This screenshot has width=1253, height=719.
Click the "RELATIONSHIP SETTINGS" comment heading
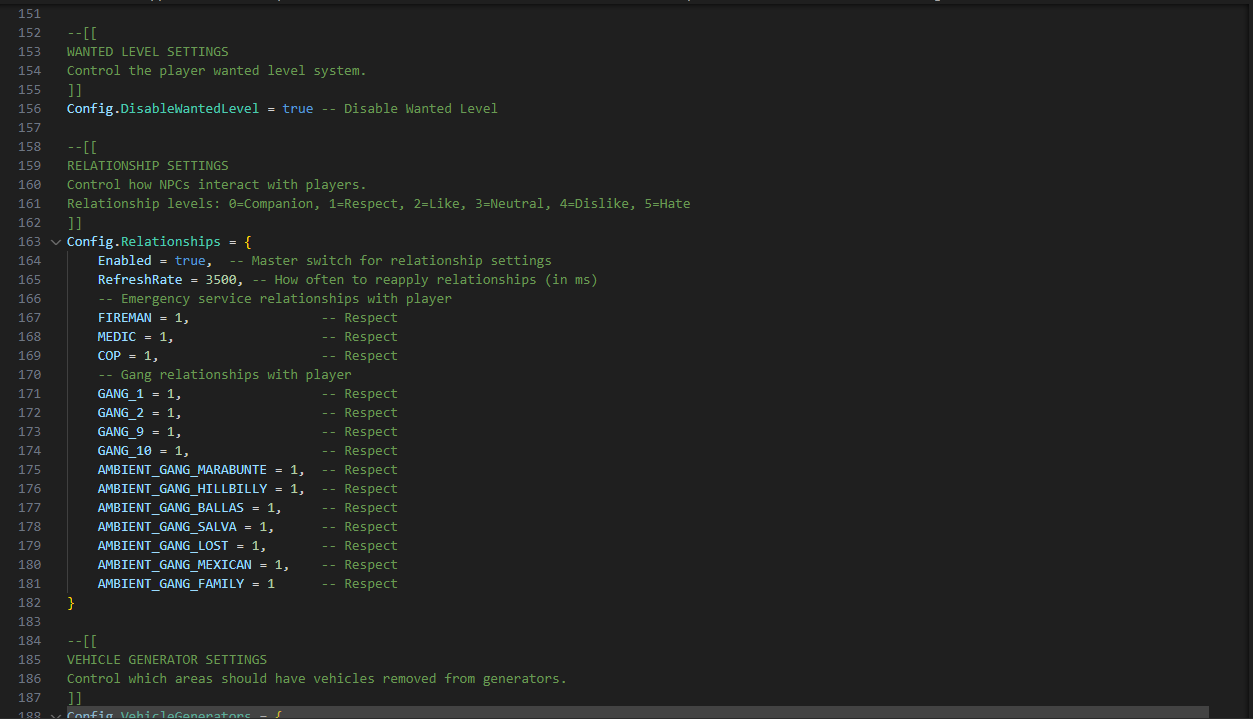[148, 166]
